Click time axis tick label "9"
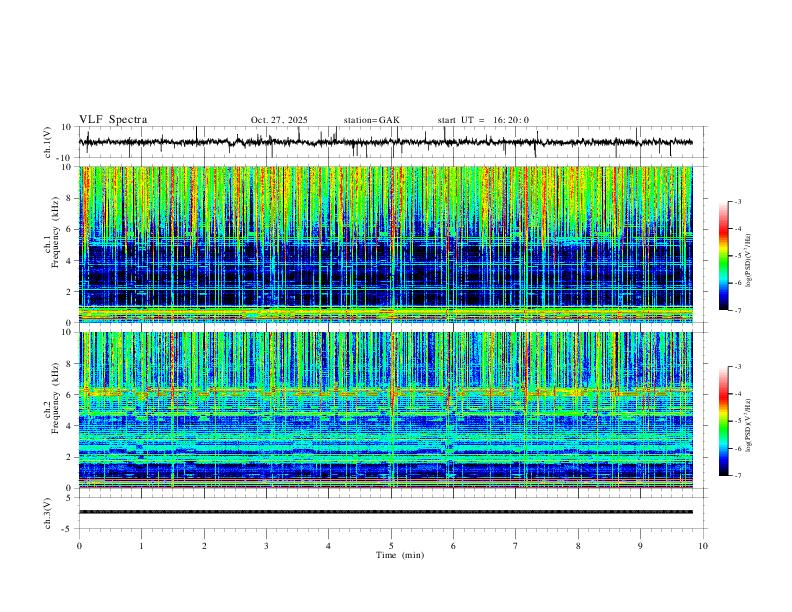Image resolution: width=792 pixels, height=612 pixels. pyautogui.click(x=640, y=546)
